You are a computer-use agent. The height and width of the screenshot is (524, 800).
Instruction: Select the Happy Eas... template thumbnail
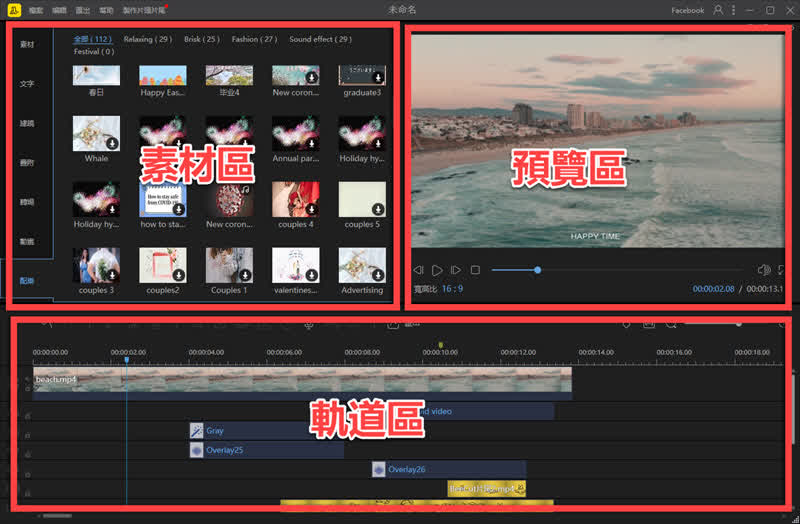(x=163, y=76)
